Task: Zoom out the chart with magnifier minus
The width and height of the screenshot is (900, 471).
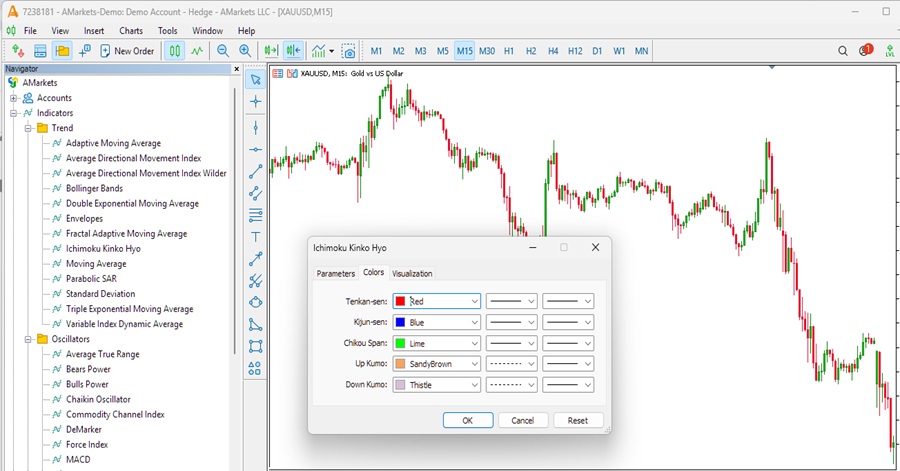Action: click(223, 51)
